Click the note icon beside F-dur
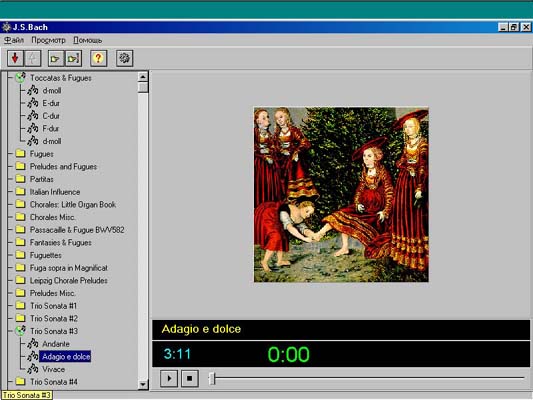The image size is (533, 400). coord(33,128)
